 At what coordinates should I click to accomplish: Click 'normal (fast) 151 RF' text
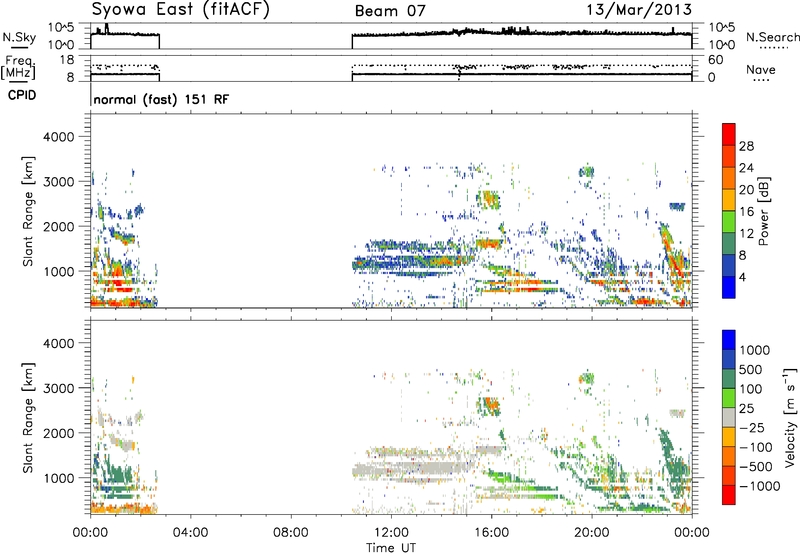(161, 99)
